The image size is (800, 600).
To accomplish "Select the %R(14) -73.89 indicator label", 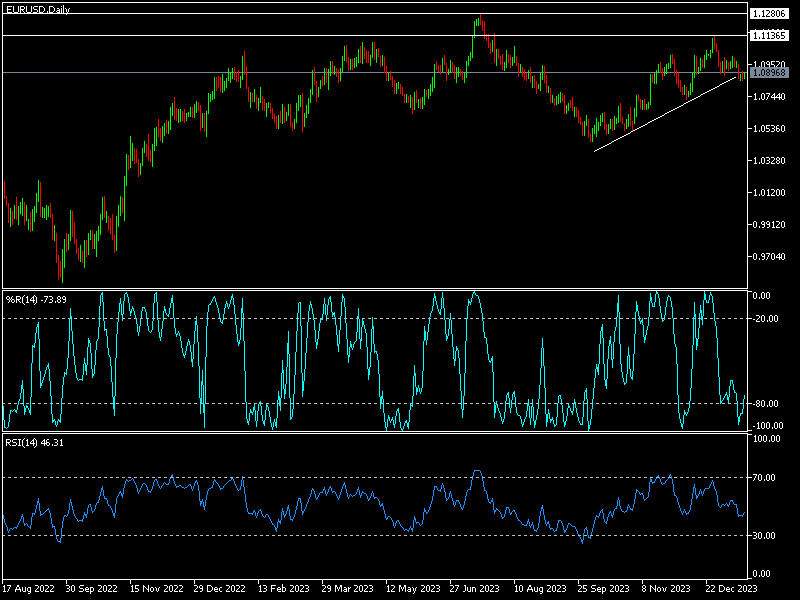I will pyautogui.click(x=36, y=299).
